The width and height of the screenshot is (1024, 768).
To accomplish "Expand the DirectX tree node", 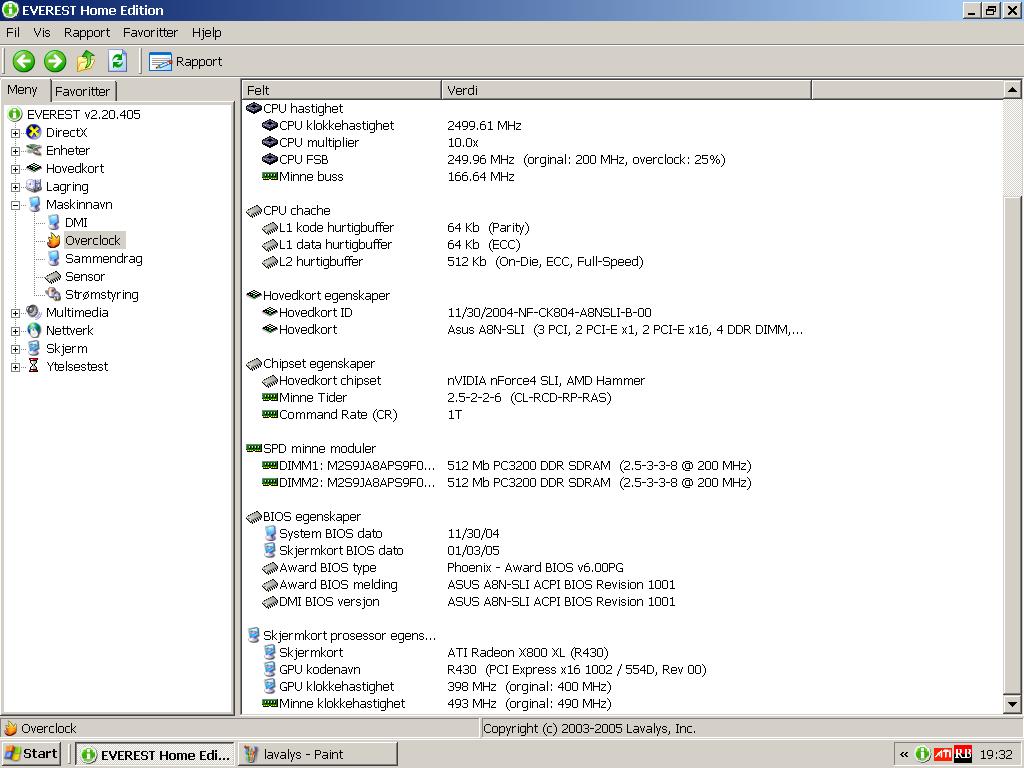I will 15,133.
